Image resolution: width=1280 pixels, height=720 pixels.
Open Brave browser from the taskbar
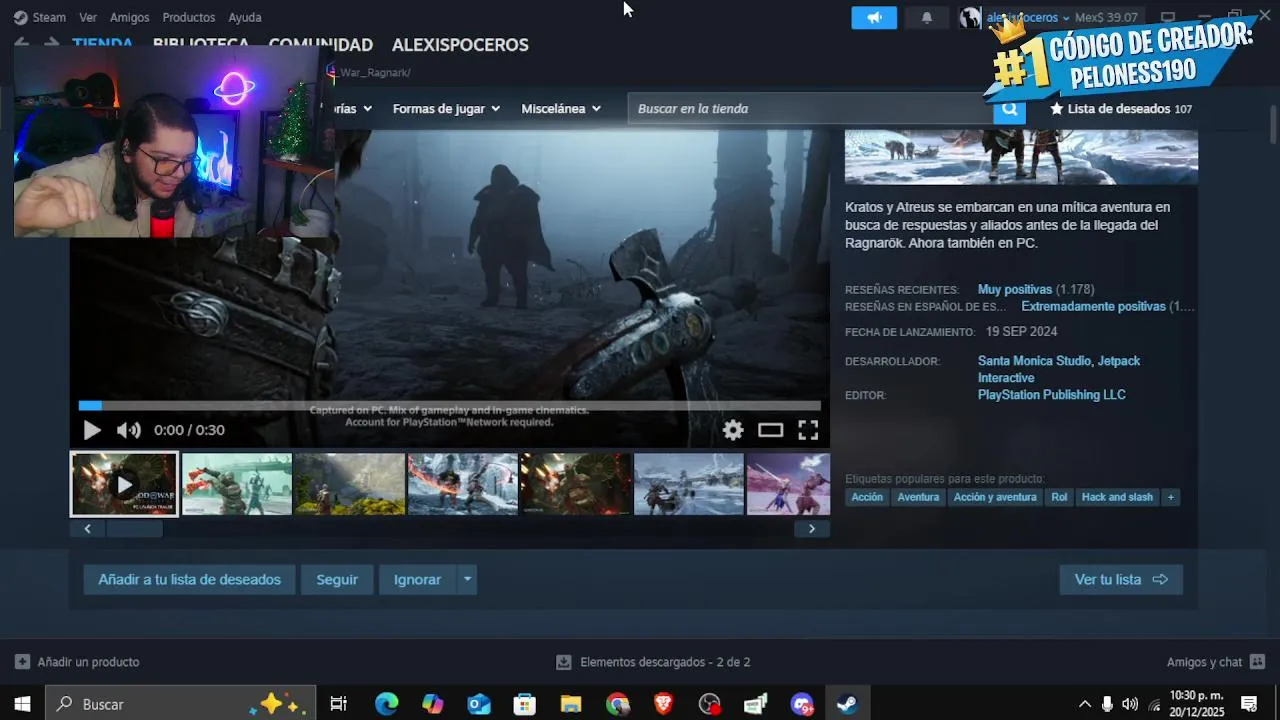pyautogui.click(x=663, y=704)
